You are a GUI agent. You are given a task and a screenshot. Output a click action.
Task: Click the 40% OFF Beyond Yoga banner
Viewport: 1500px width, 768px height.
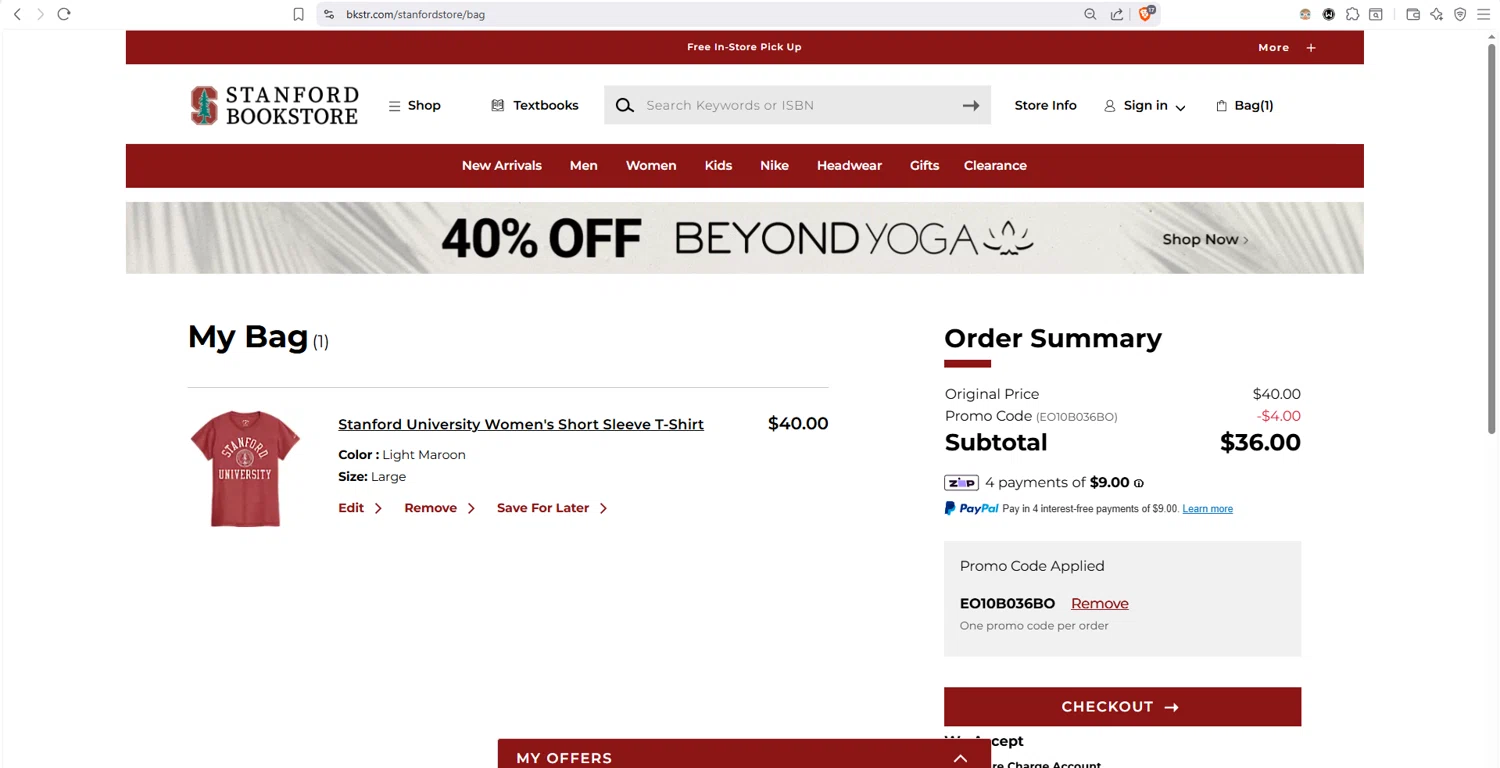pyautogui.click(x=744, y=238)
